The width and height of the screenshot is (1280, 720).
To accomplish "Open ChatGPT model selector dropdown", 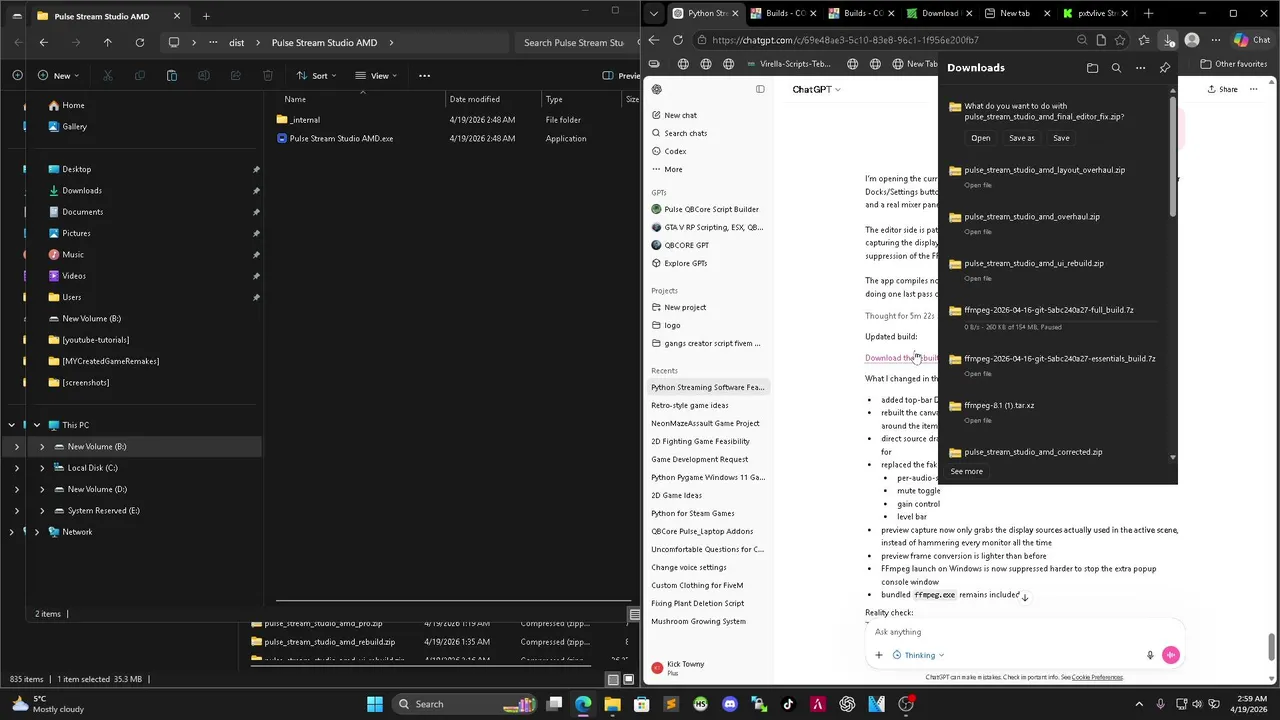I will coord(816,89).
